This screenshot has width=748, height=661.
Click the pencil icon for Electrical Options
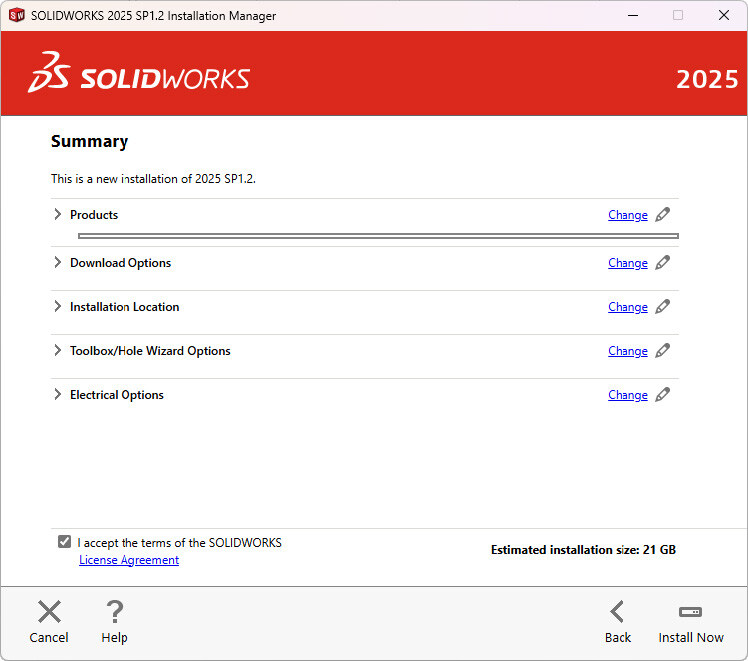coord(662,394)
